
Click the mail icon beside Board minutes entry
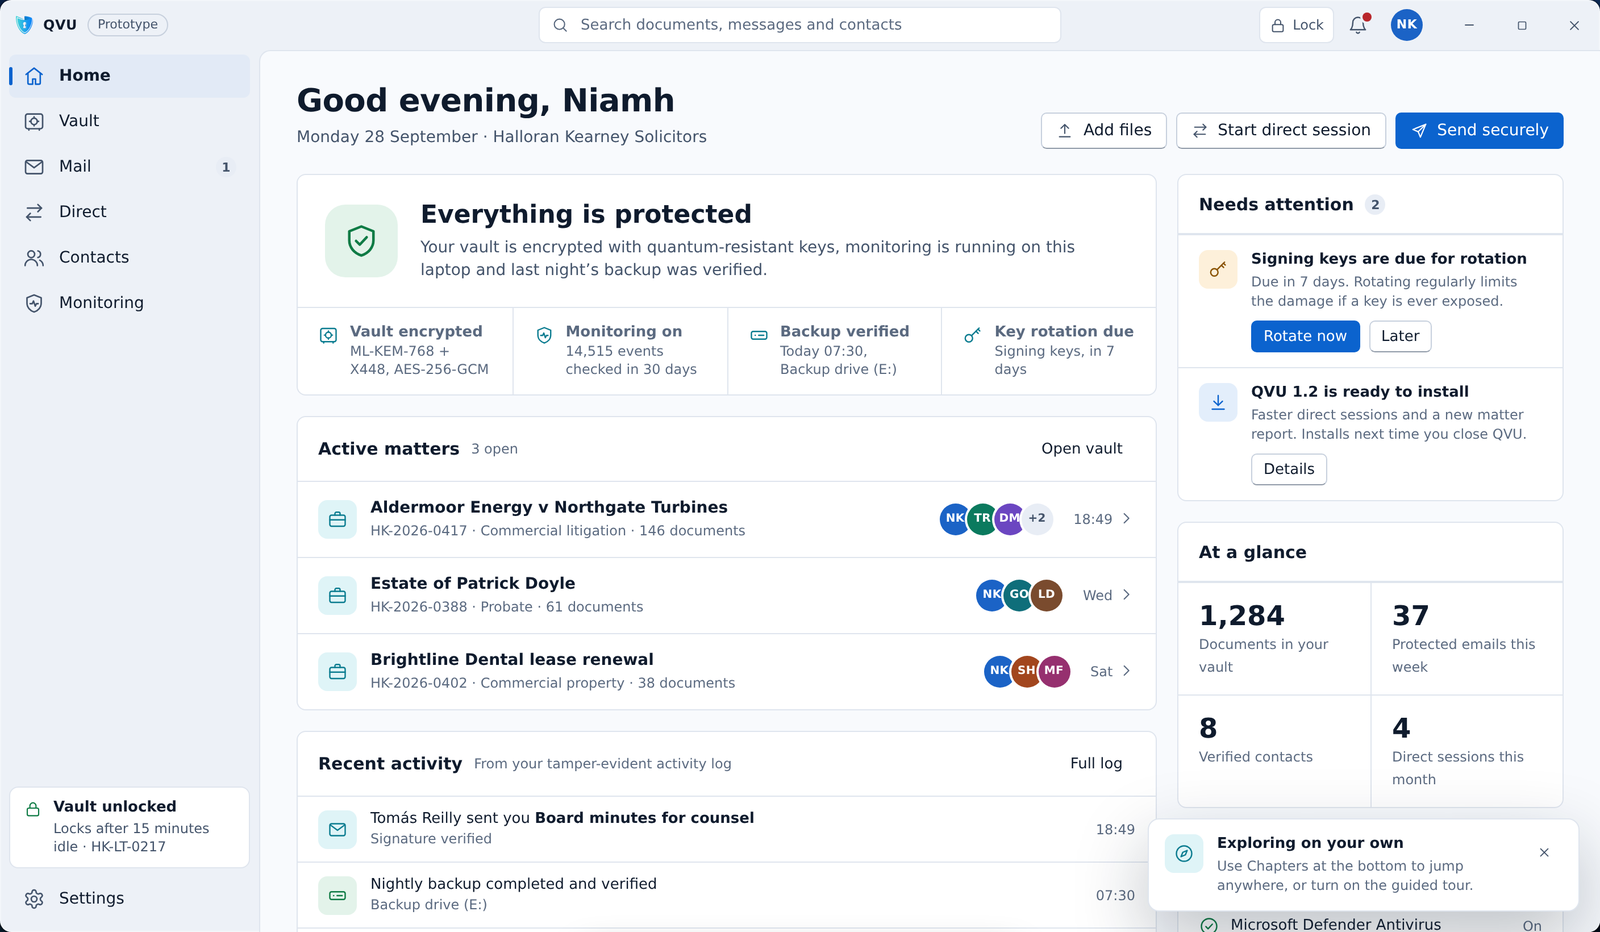coord(337,829)
